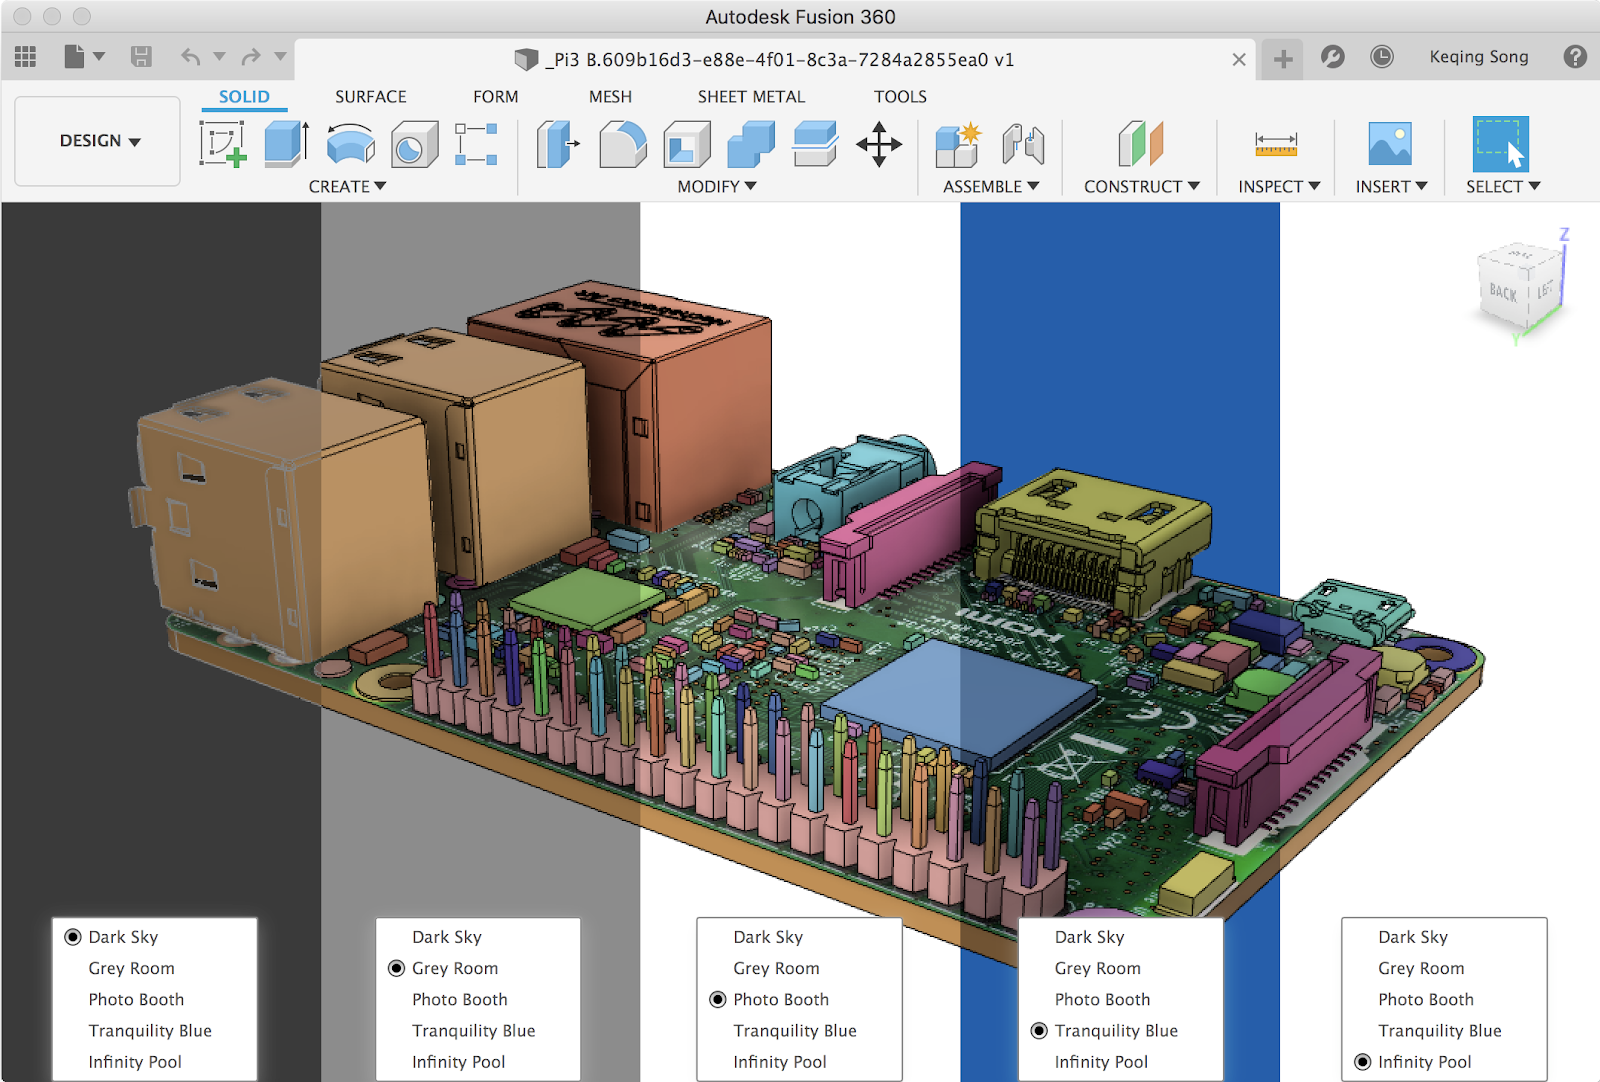Open the Extensions/updates circular arrow icon
Viewport: 1600px width, 1082px height.
click(1332, 57)
